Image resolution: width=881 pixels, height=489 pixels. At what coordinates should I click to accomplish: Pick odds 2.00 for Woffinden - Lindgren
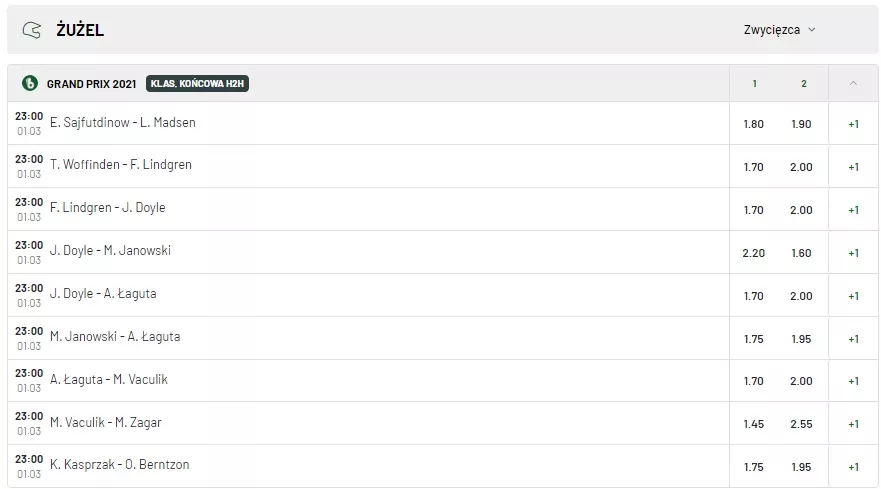(x=801, y=167)
